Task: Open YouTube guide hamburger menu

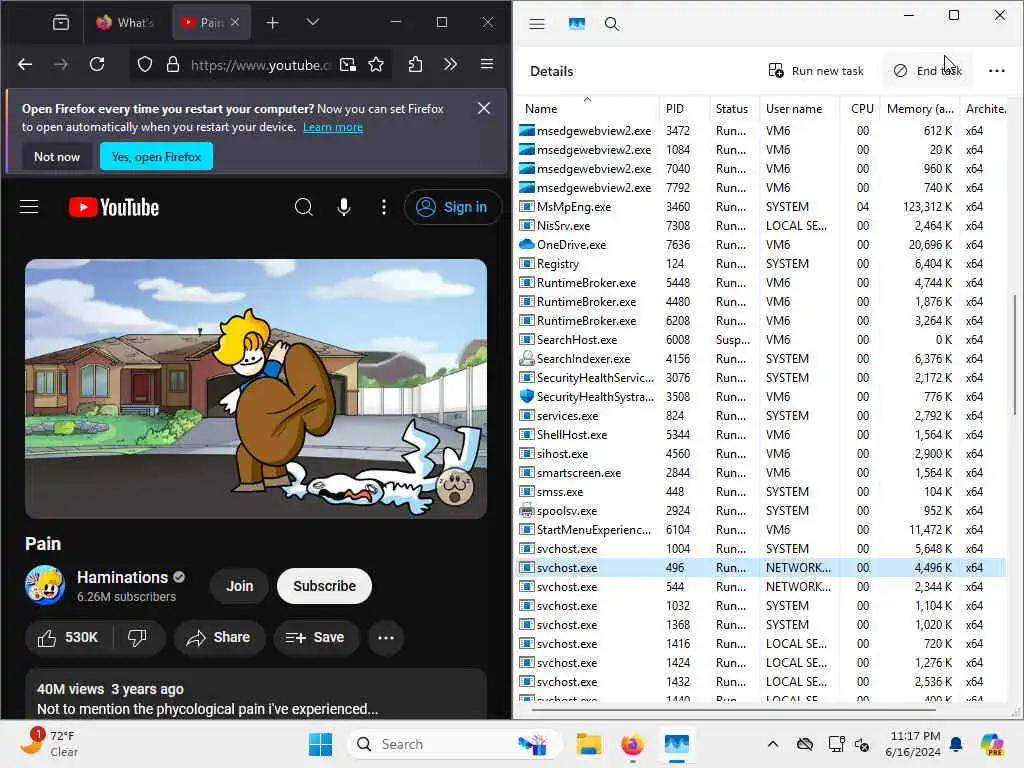Action: tap(29, 207)
